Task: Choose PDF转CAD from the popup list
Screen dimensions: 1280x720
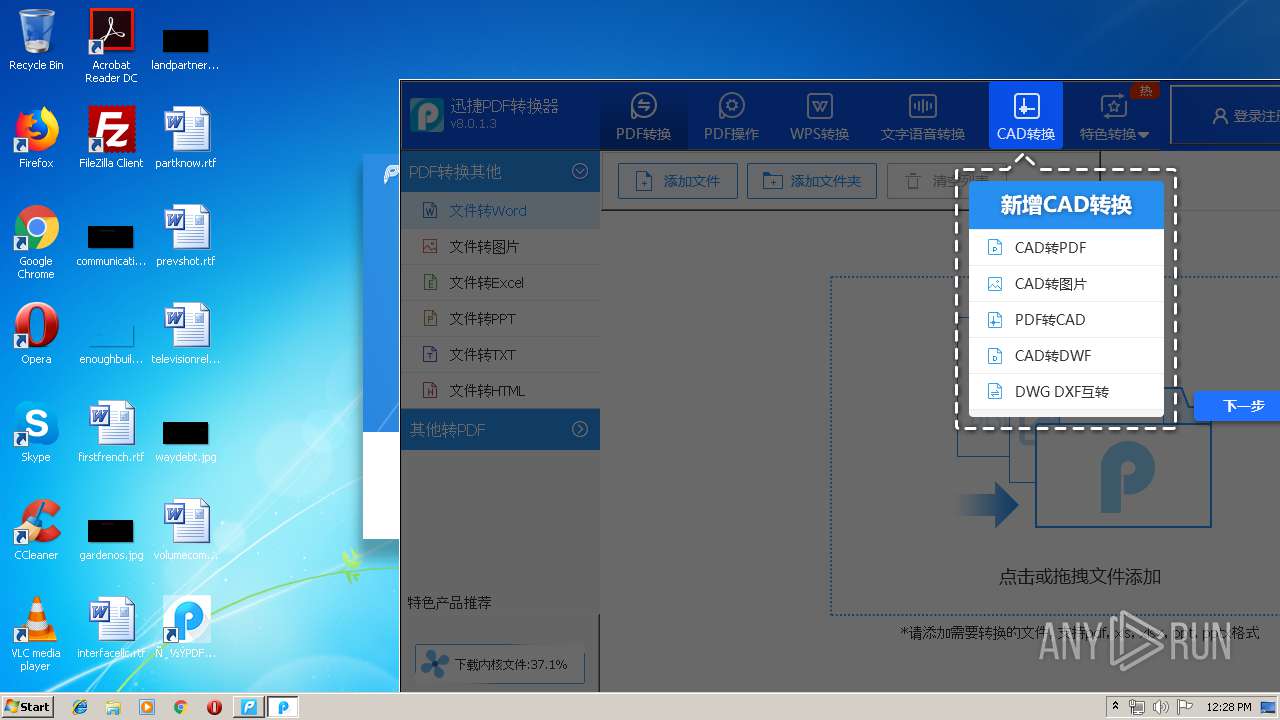Action: pos(1066,319)
